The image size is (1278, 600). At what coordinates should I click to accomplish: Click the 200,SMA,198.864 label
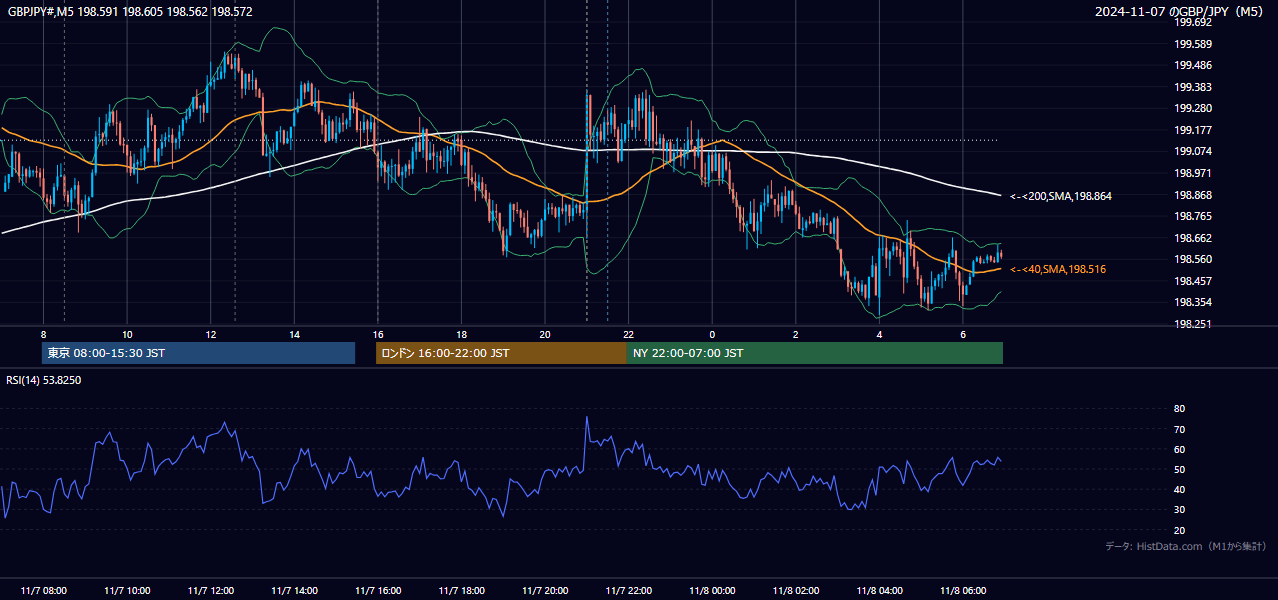tap(1061, 196)
